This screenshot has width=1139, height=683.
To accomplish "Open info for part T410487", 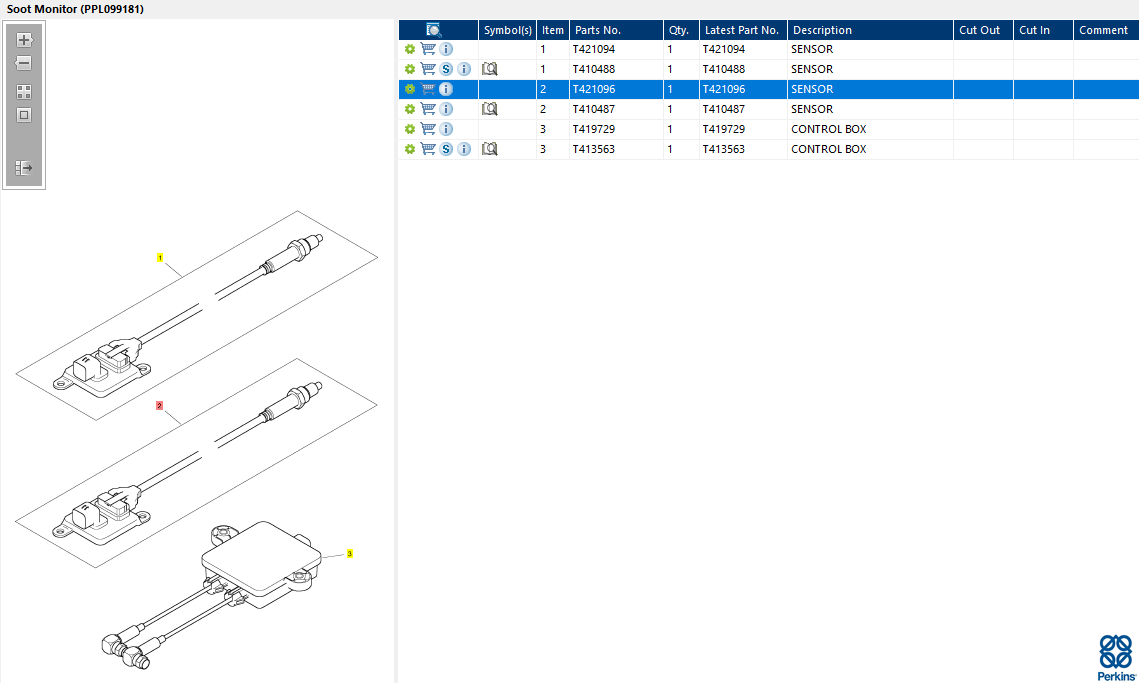I will 446,109.
